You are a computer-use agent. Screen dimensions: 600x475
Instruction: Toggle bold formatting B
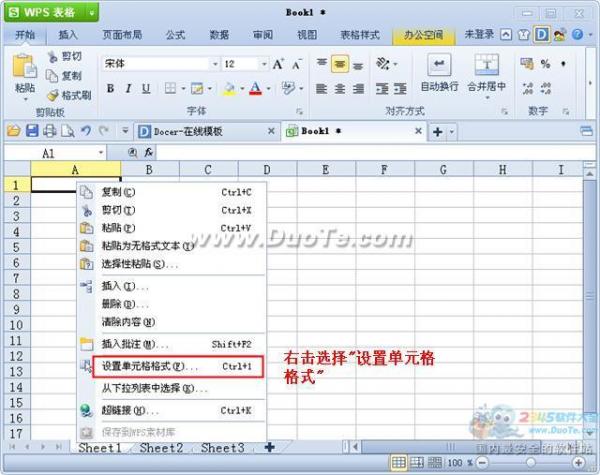(x=110, y=88)
